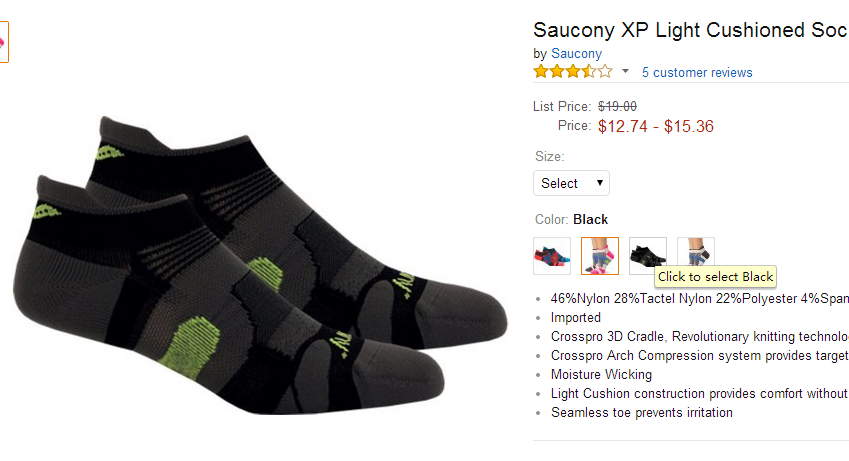This screenshot has width=849, height=461.
Task: Open the Size Select dropdown
Action: (571, 183)
